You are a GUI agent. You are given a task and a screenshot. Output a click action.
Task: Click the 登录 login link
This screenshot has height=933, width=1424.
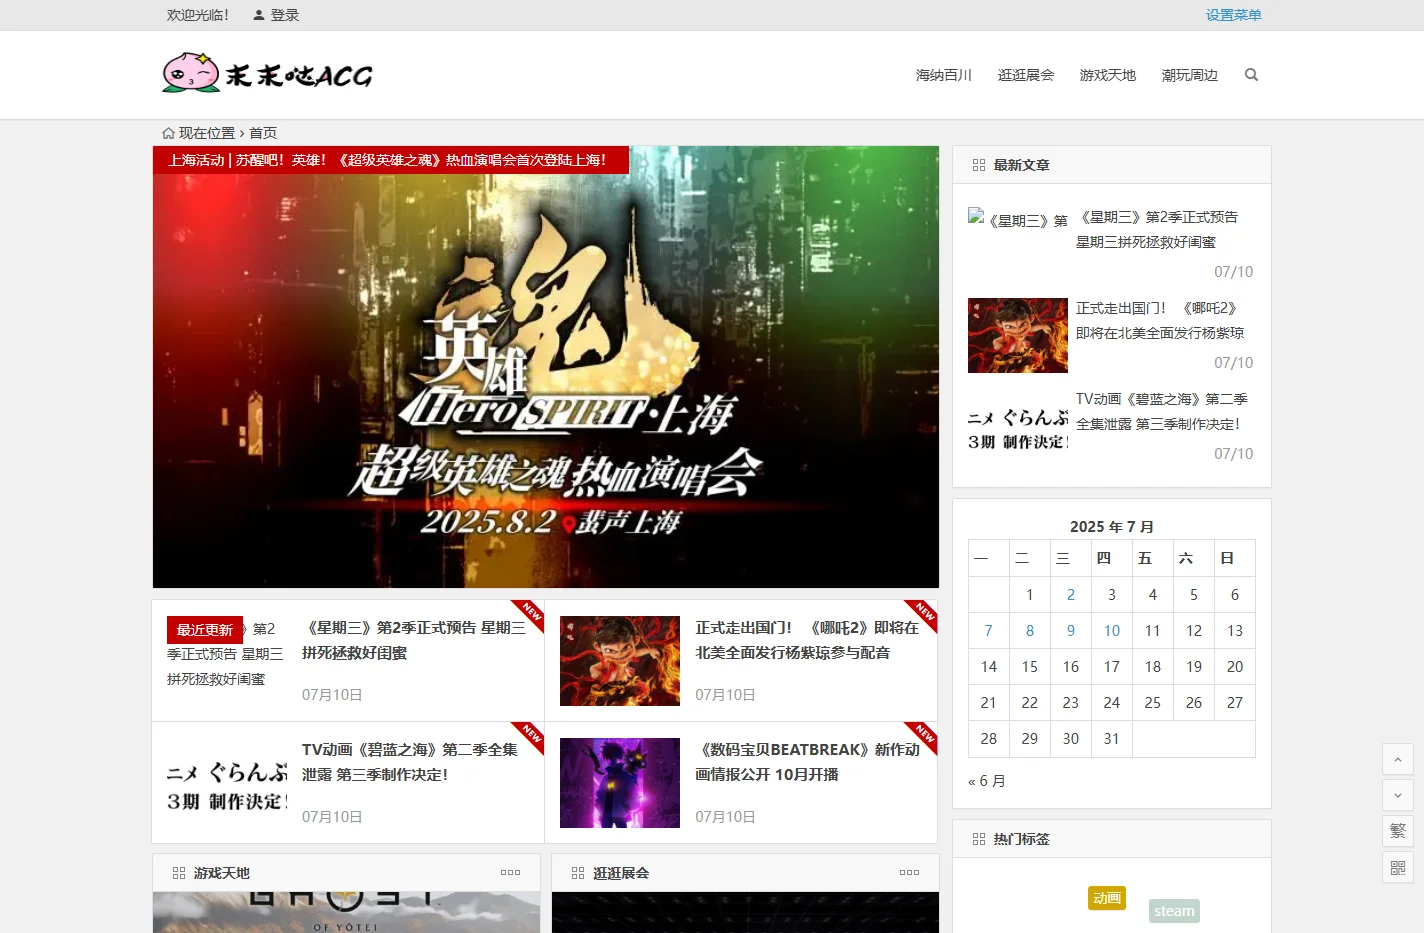click(285, 15)
